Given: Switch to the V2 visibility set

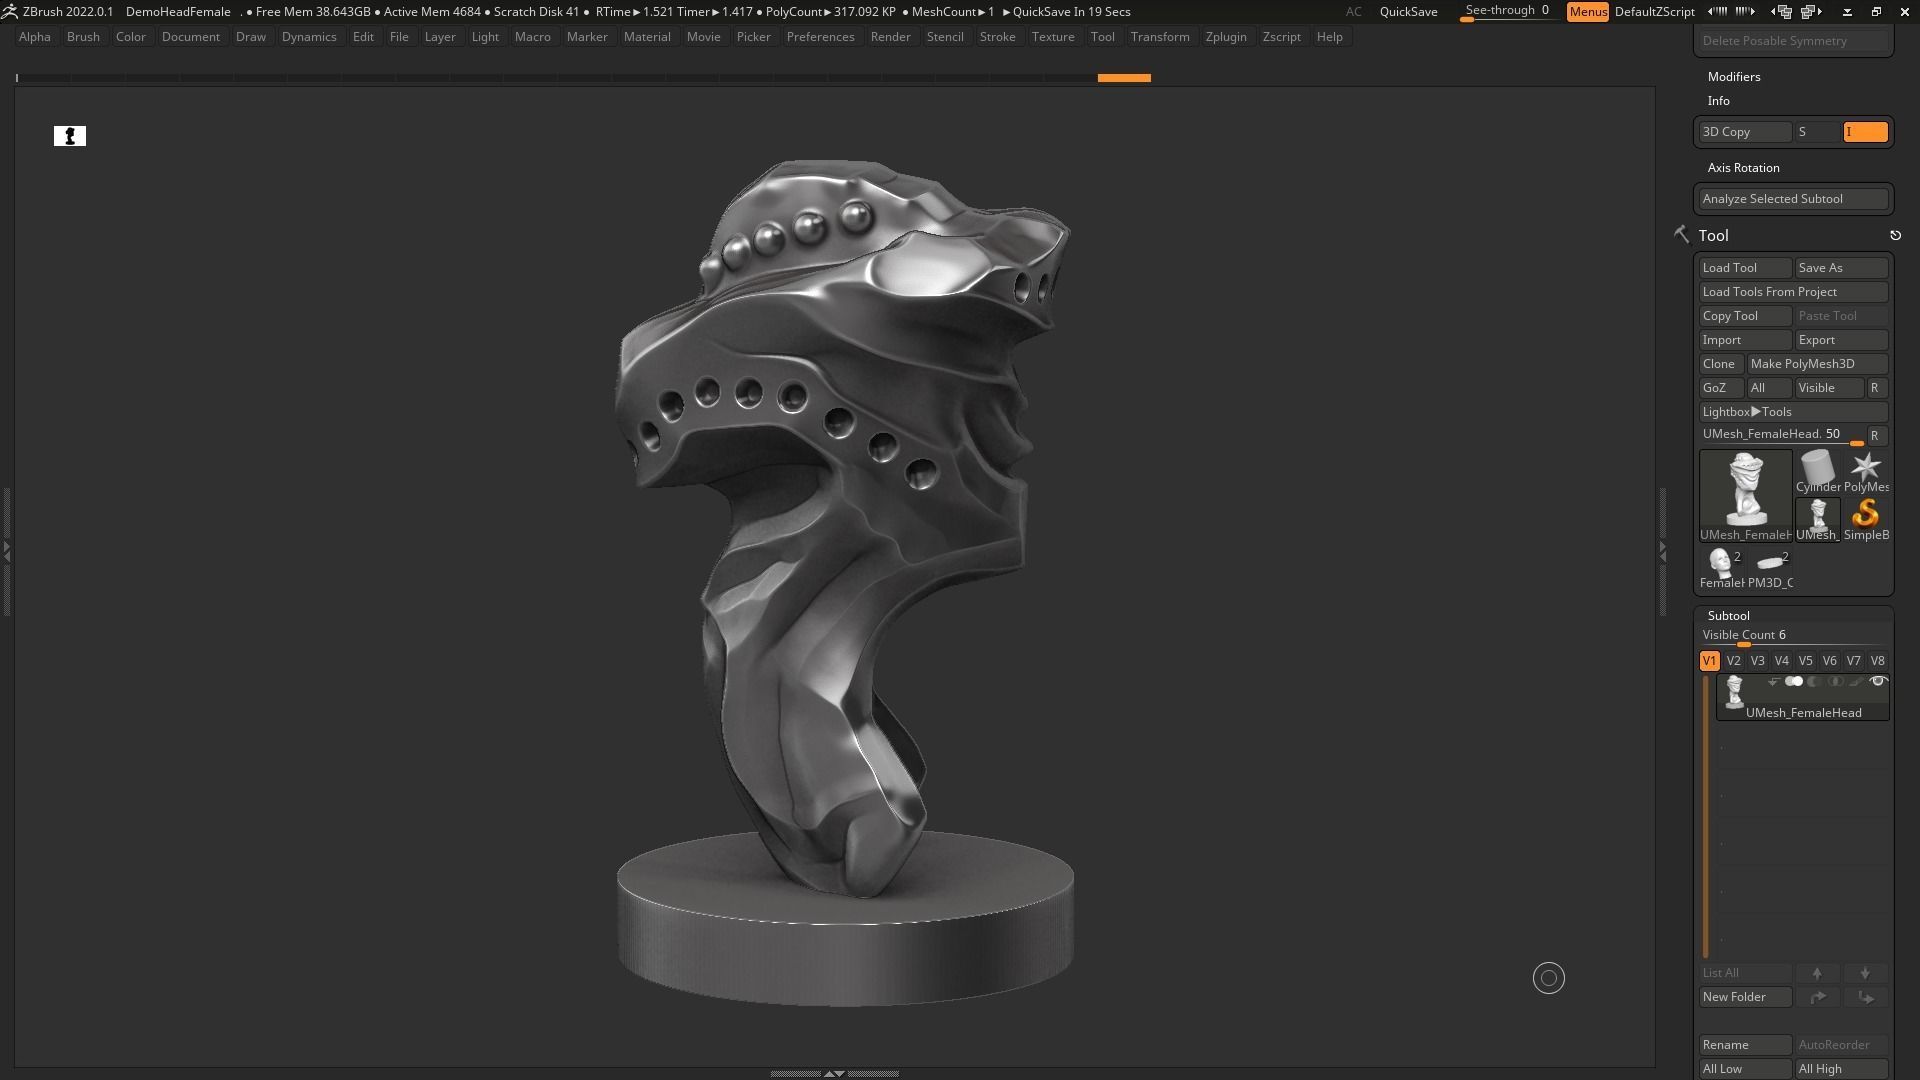Looking at the screenshot, I should click(x=1733, y=661).
